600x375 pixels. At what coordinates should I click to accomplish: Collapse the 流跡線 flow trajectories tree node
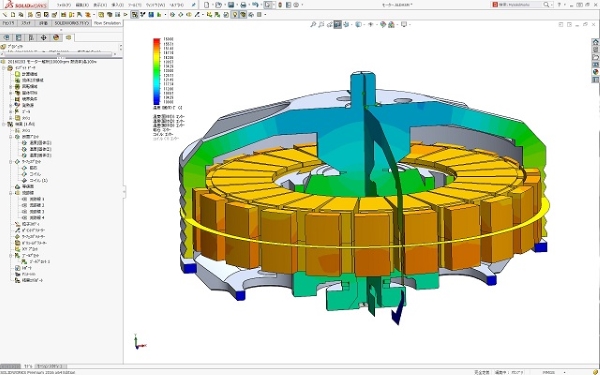11,193
